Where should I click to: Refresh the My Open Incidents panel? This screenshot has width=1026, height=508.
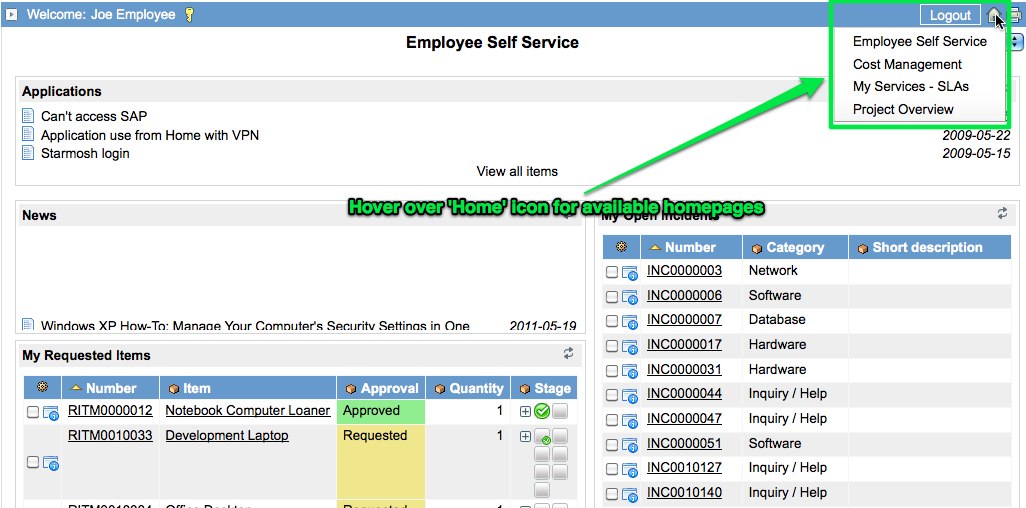pyautogui.click(x=1002, y=213)
